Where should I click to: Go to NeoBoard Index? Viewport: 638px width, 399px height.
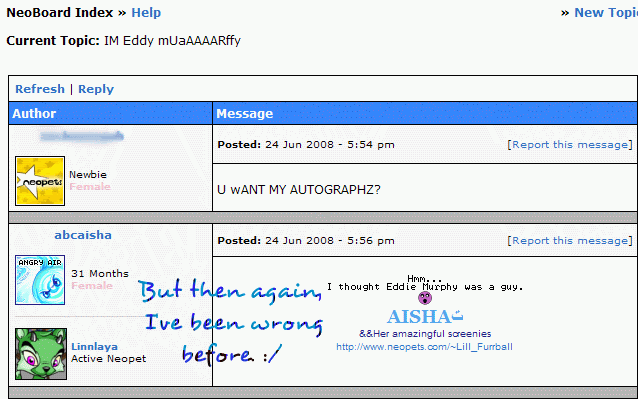(x=60, y=13)
